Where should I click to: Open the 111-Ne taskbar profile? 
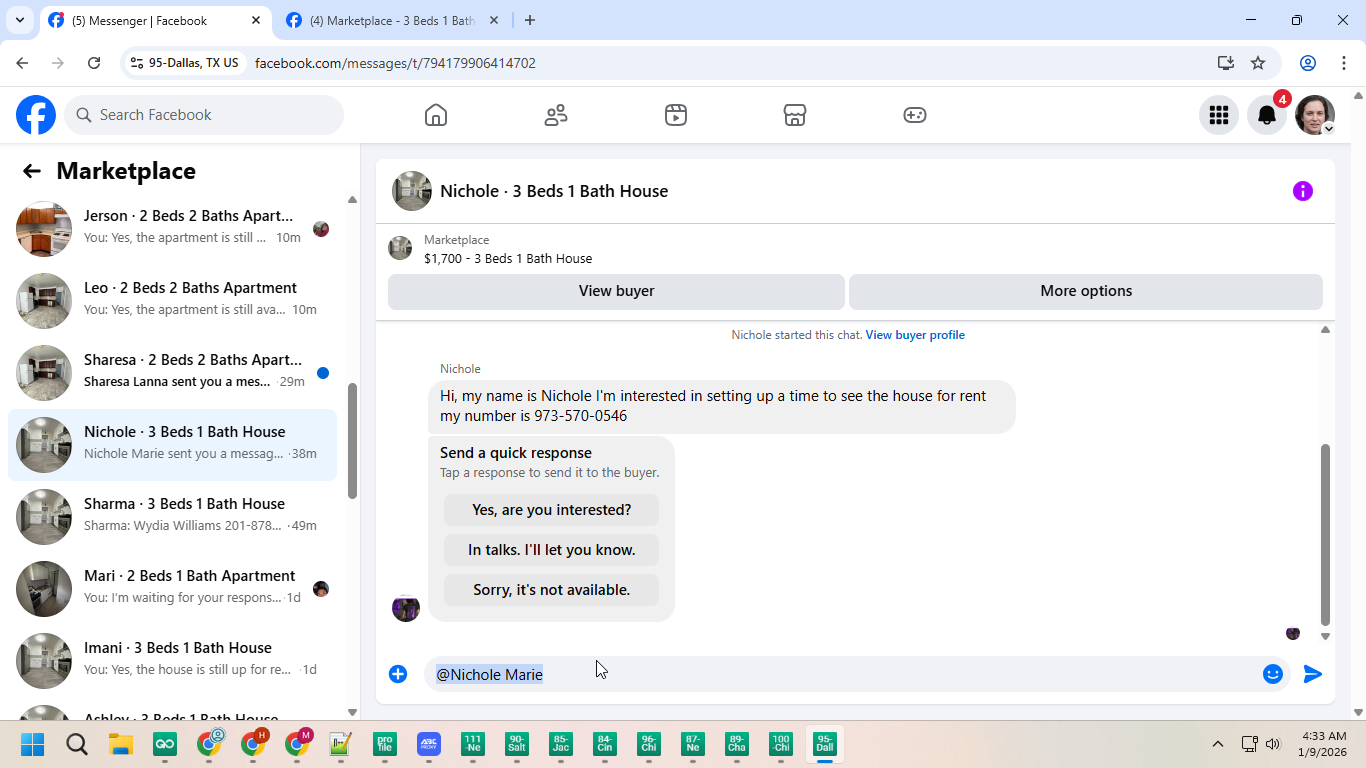(x=473, y=744)
